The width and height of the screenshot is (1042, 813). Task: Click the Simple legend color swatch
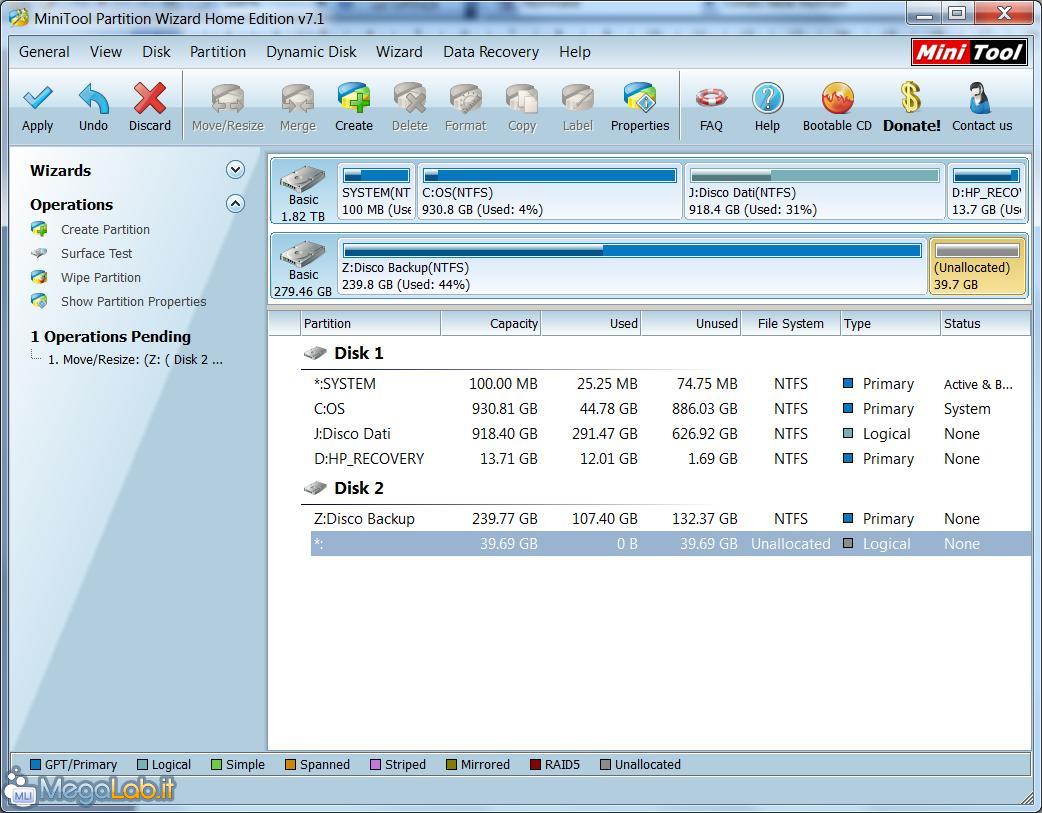[216, 764]
